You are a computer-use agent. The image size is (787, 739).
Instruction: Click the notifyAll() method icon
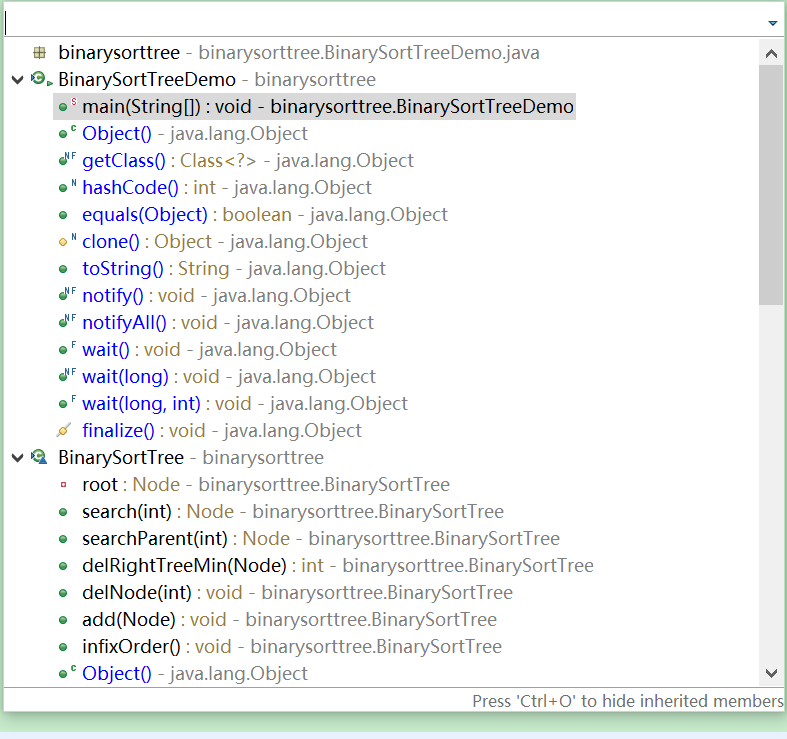[67, 322]
